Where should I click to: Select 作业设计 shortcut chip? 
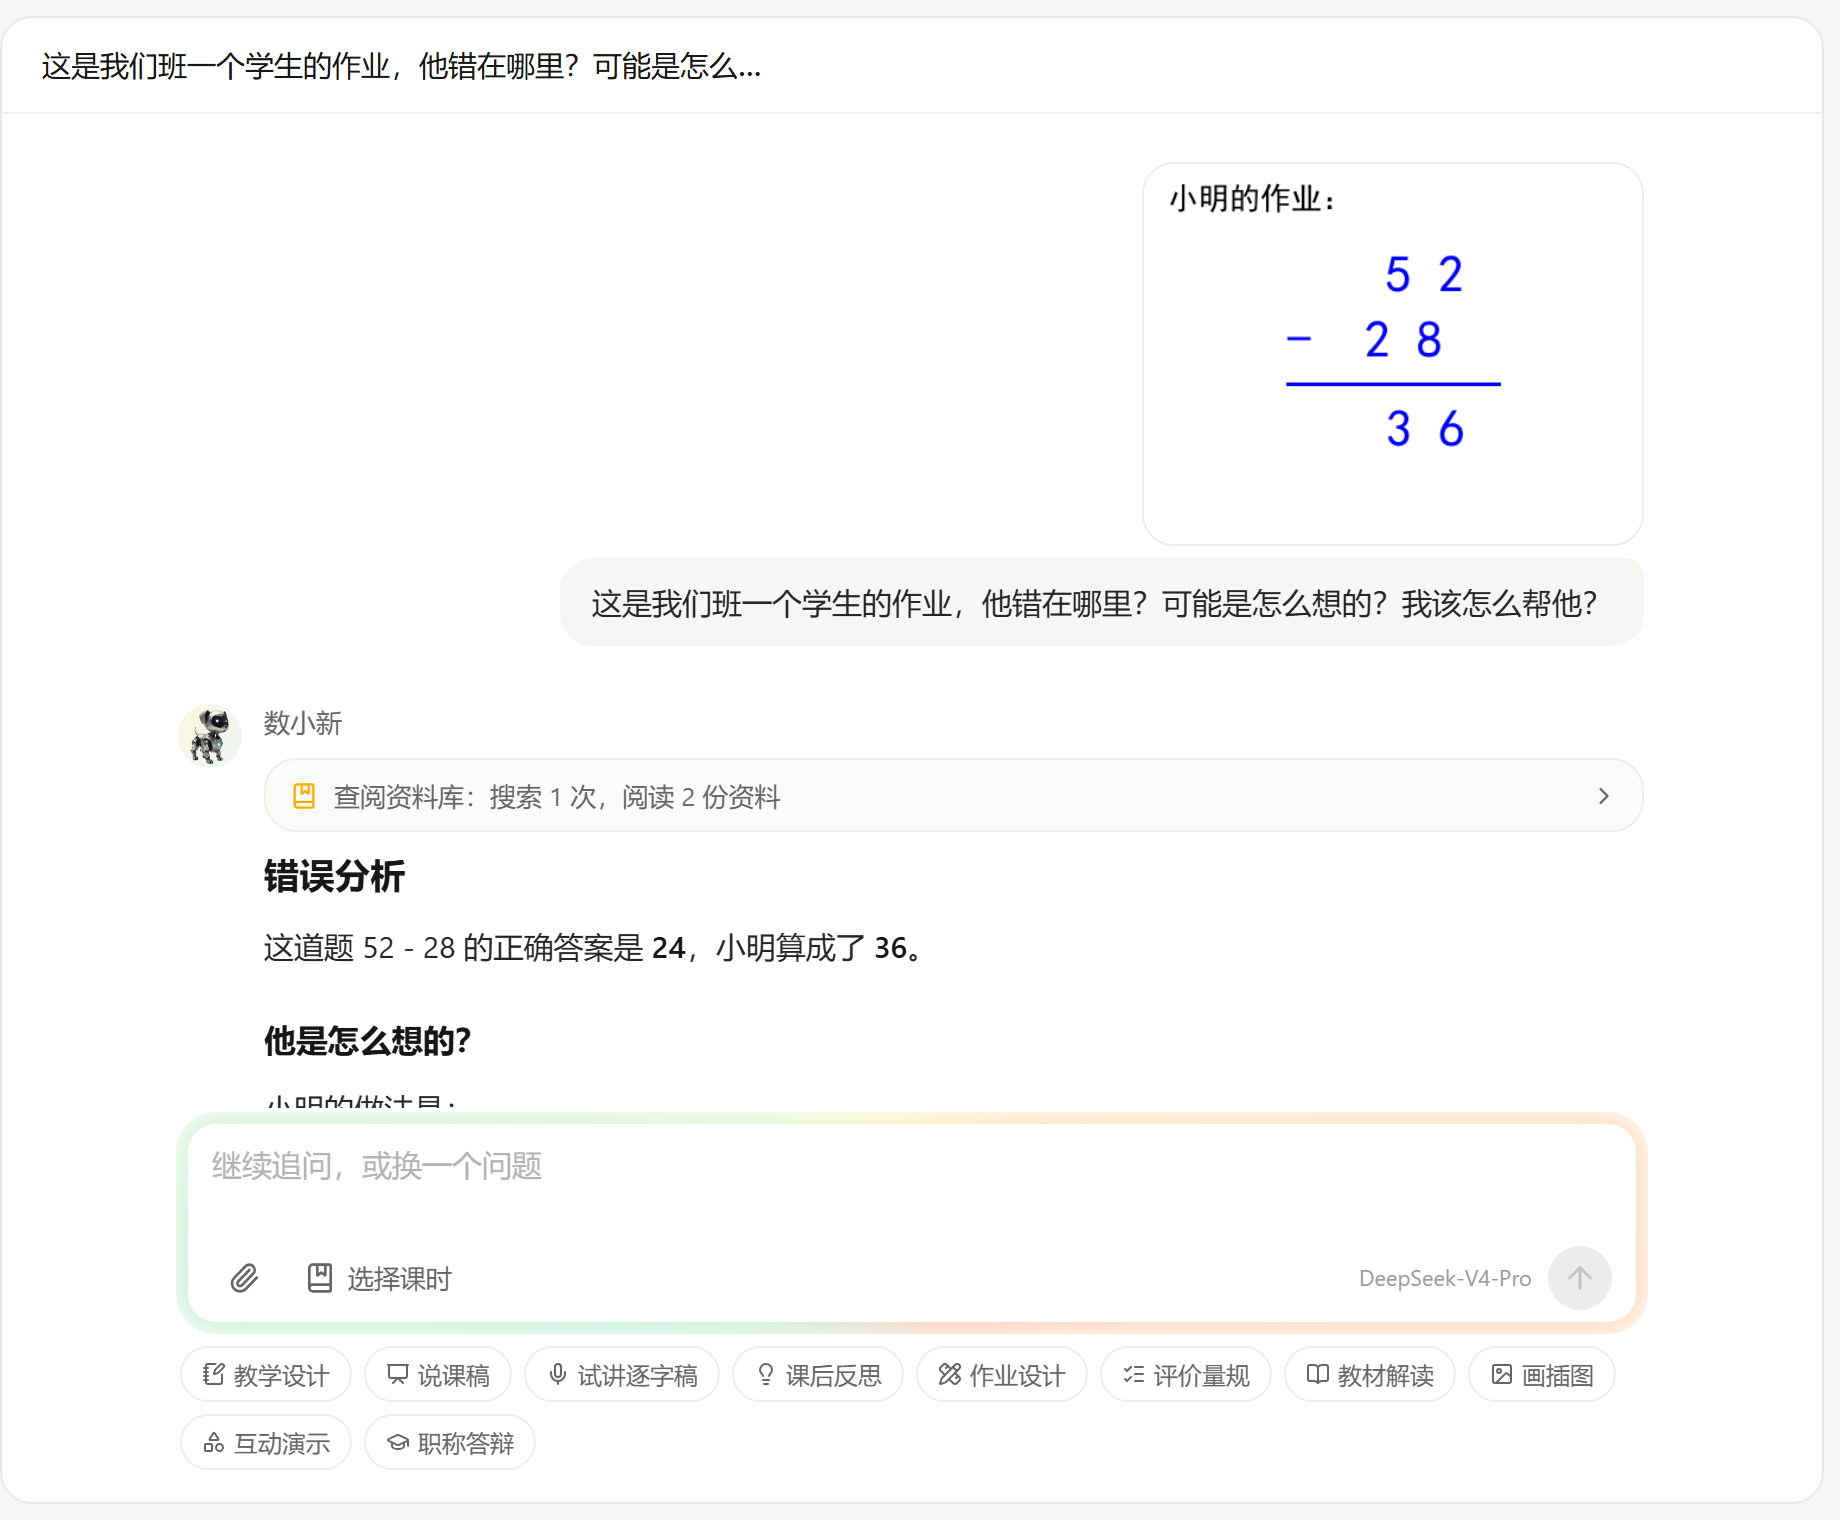1002,1375
